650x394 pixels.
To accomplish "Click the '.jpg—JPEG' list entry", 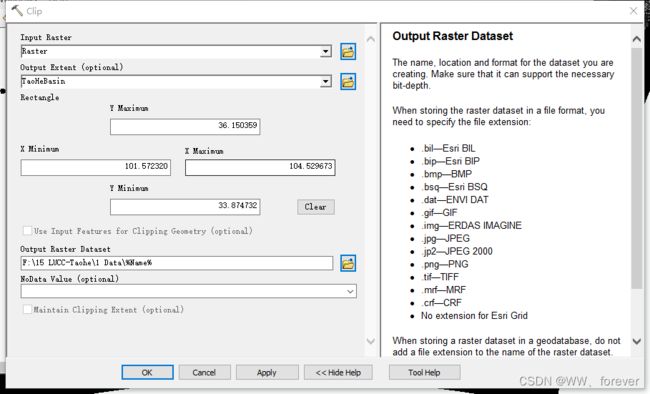I will (x=446, y=238).
